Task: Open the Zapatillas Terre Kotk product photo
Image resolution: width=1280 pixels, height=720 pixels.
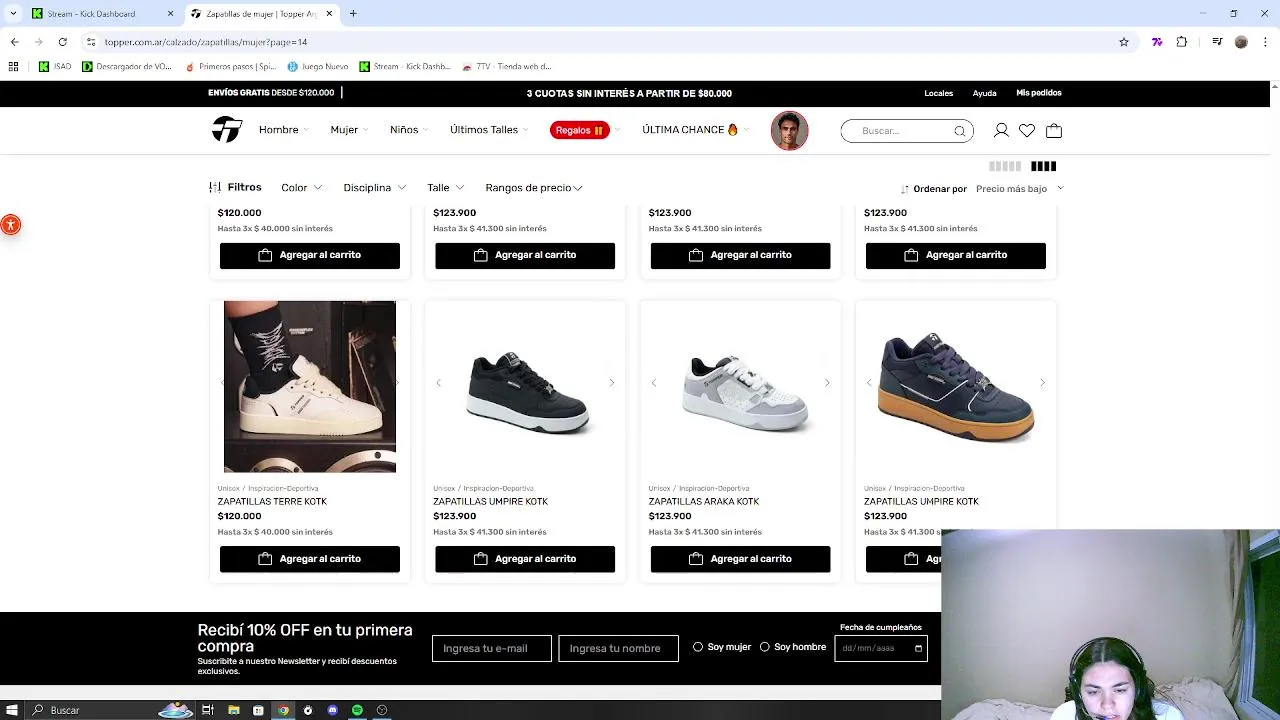Action: [310, 386]
